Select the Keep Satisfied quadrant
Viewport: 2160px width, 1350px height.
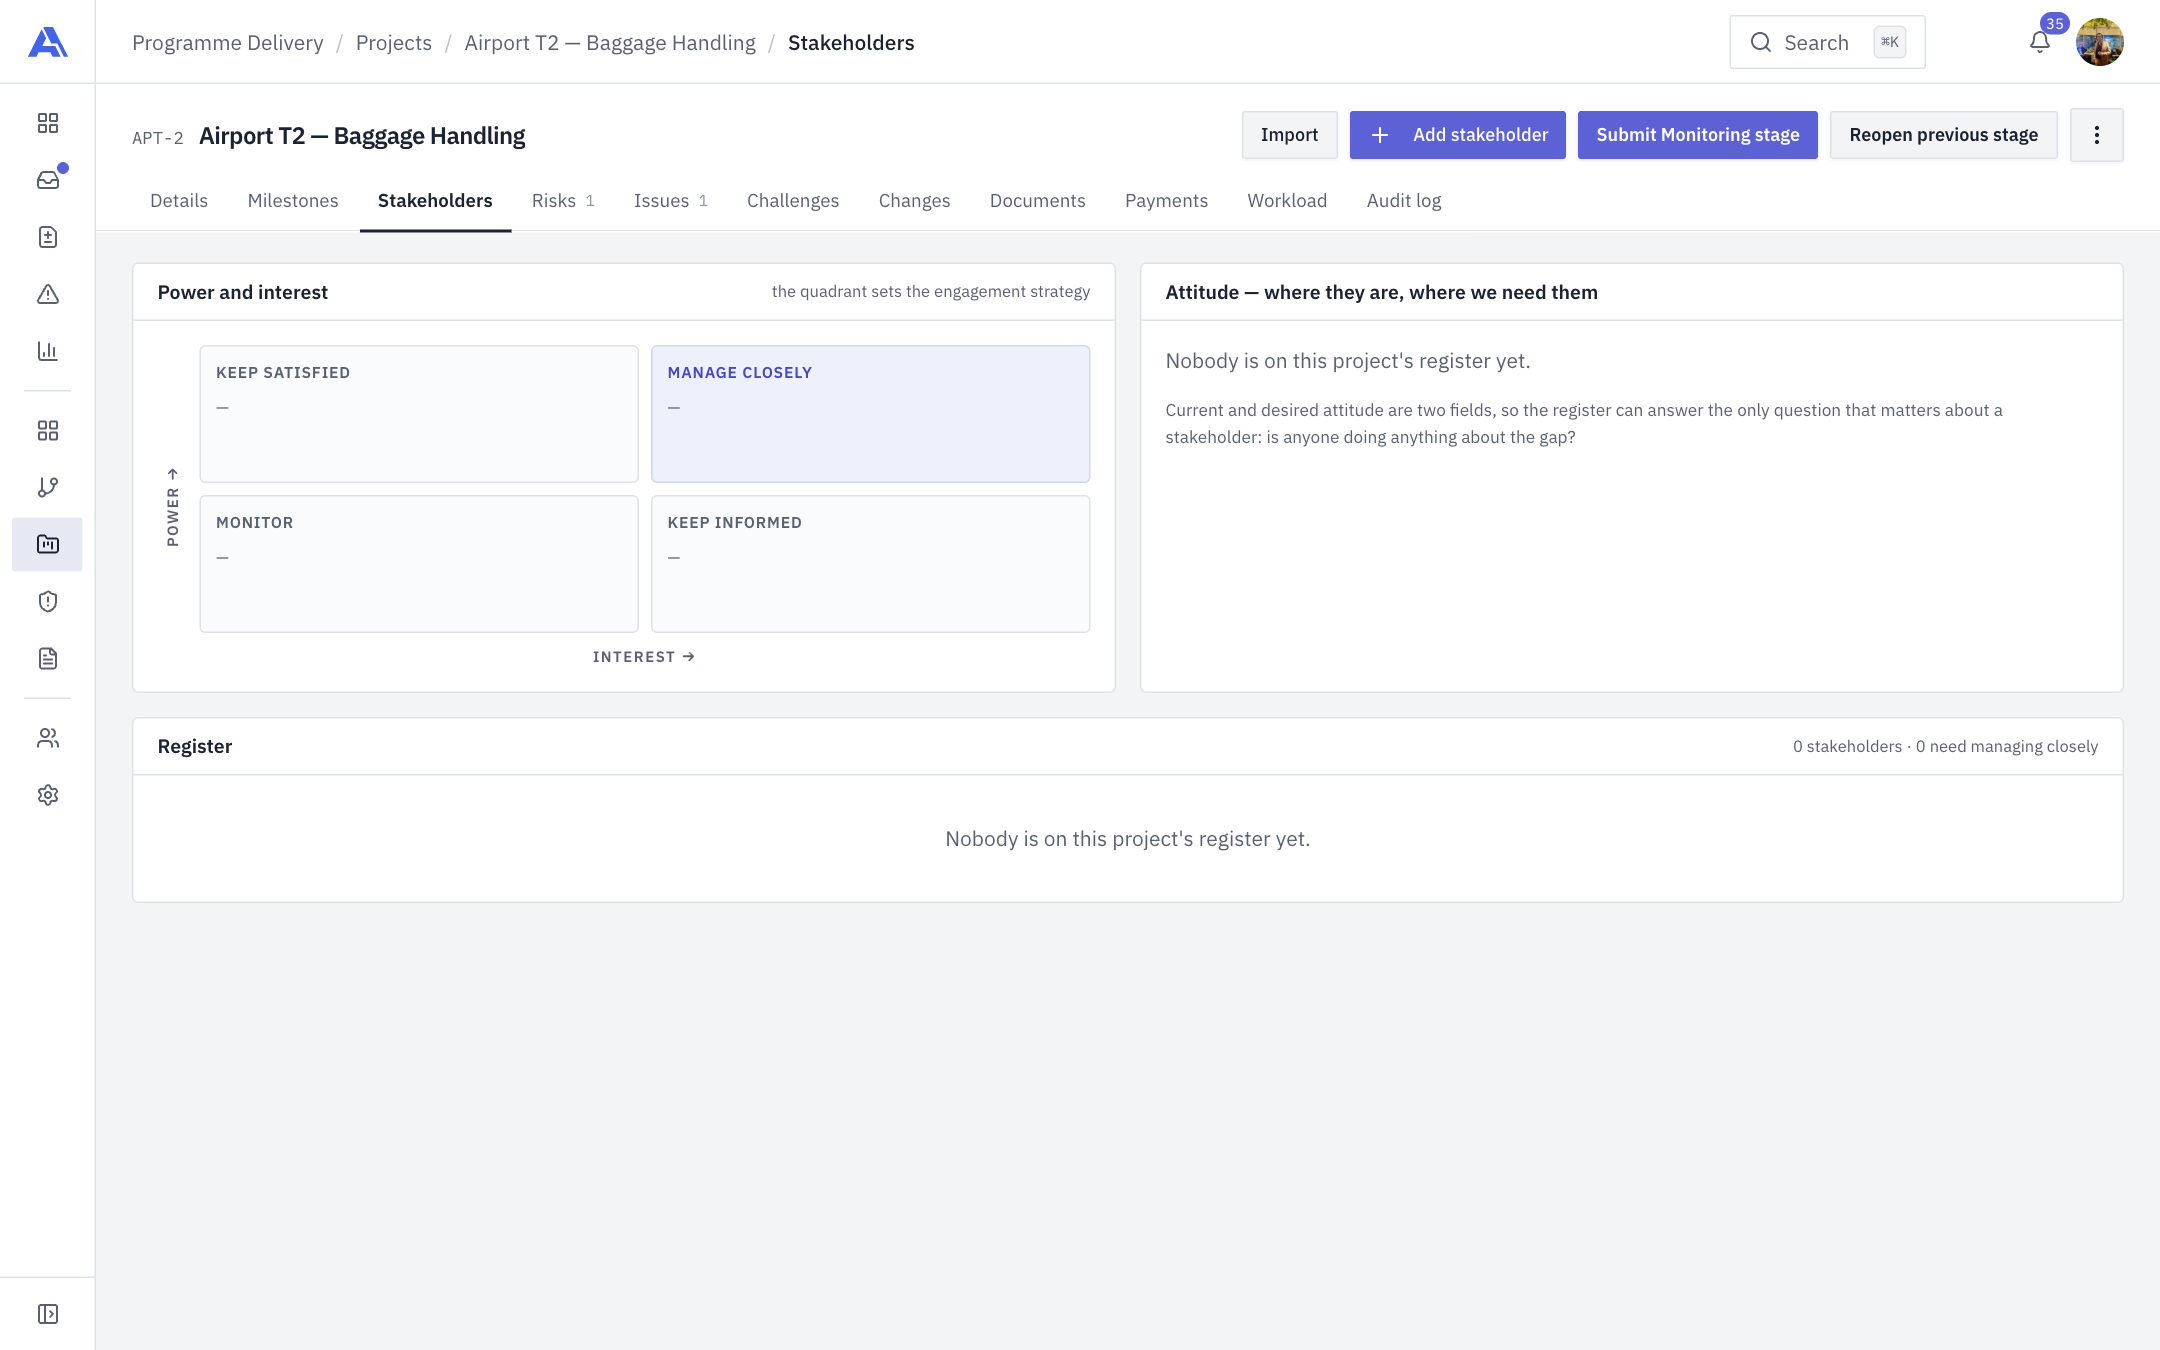419,414
